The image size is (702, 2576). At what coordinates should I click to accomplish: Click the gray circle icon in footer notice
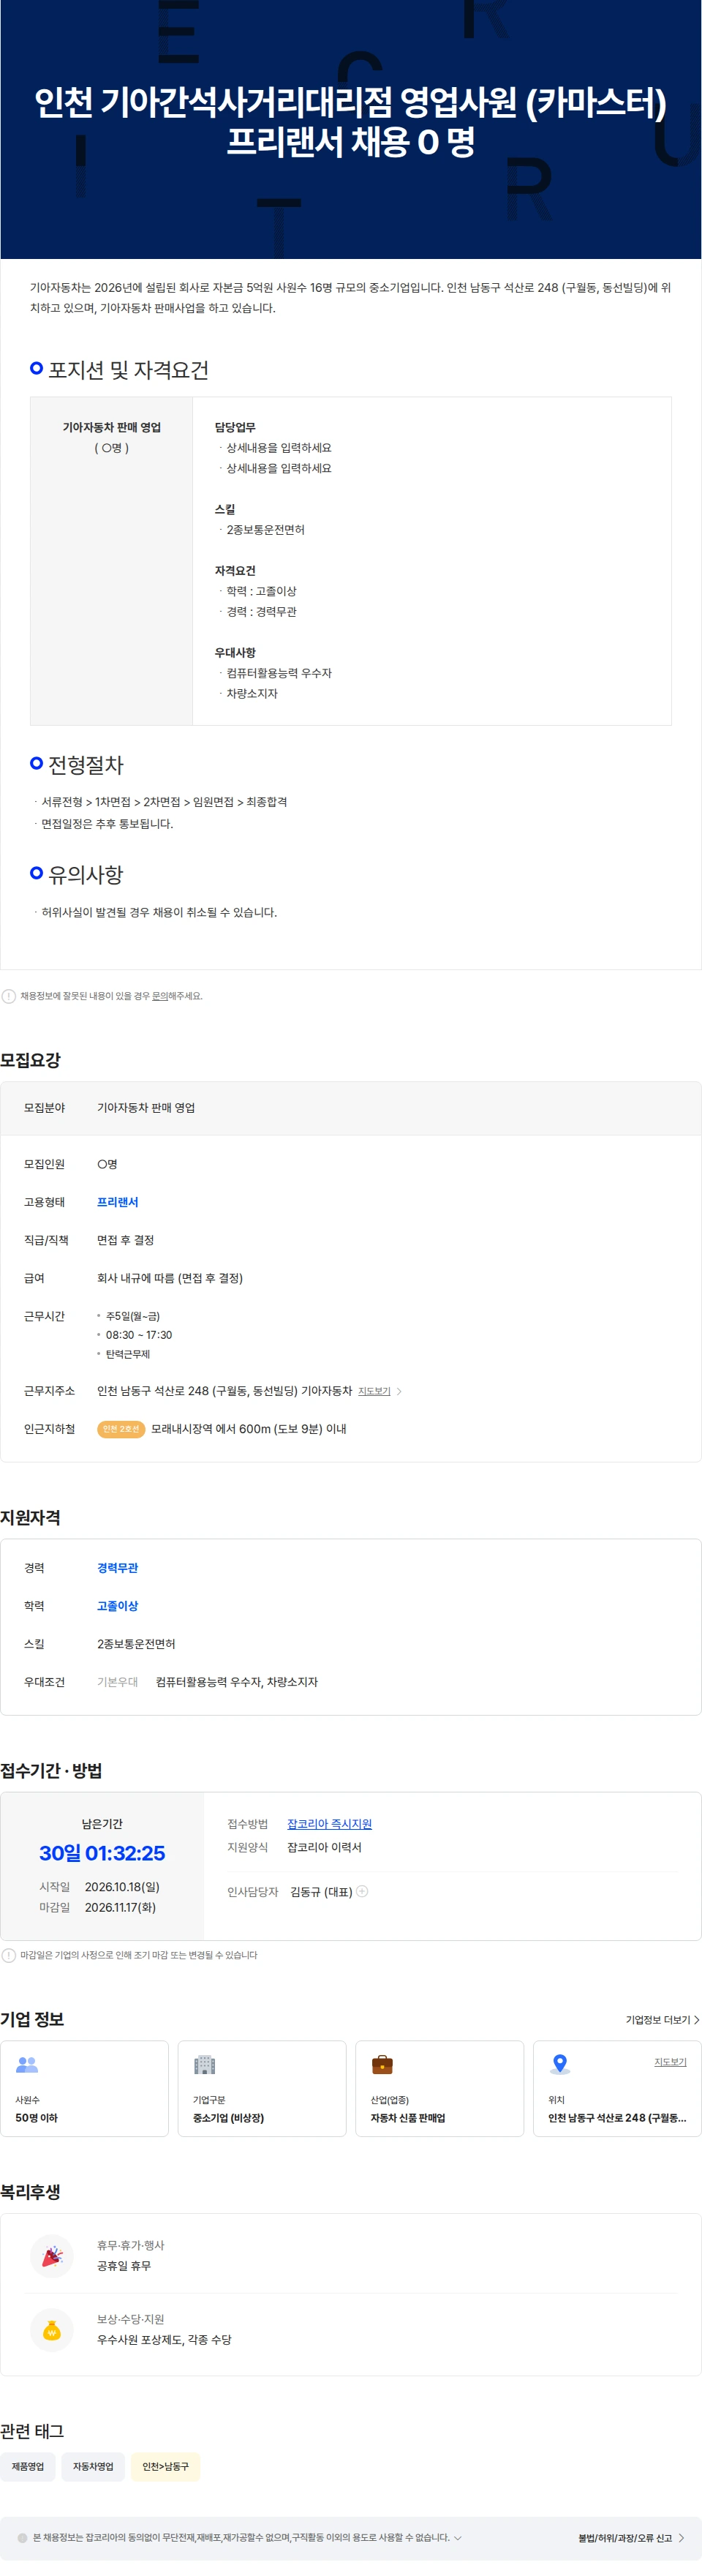point(22,2537)
